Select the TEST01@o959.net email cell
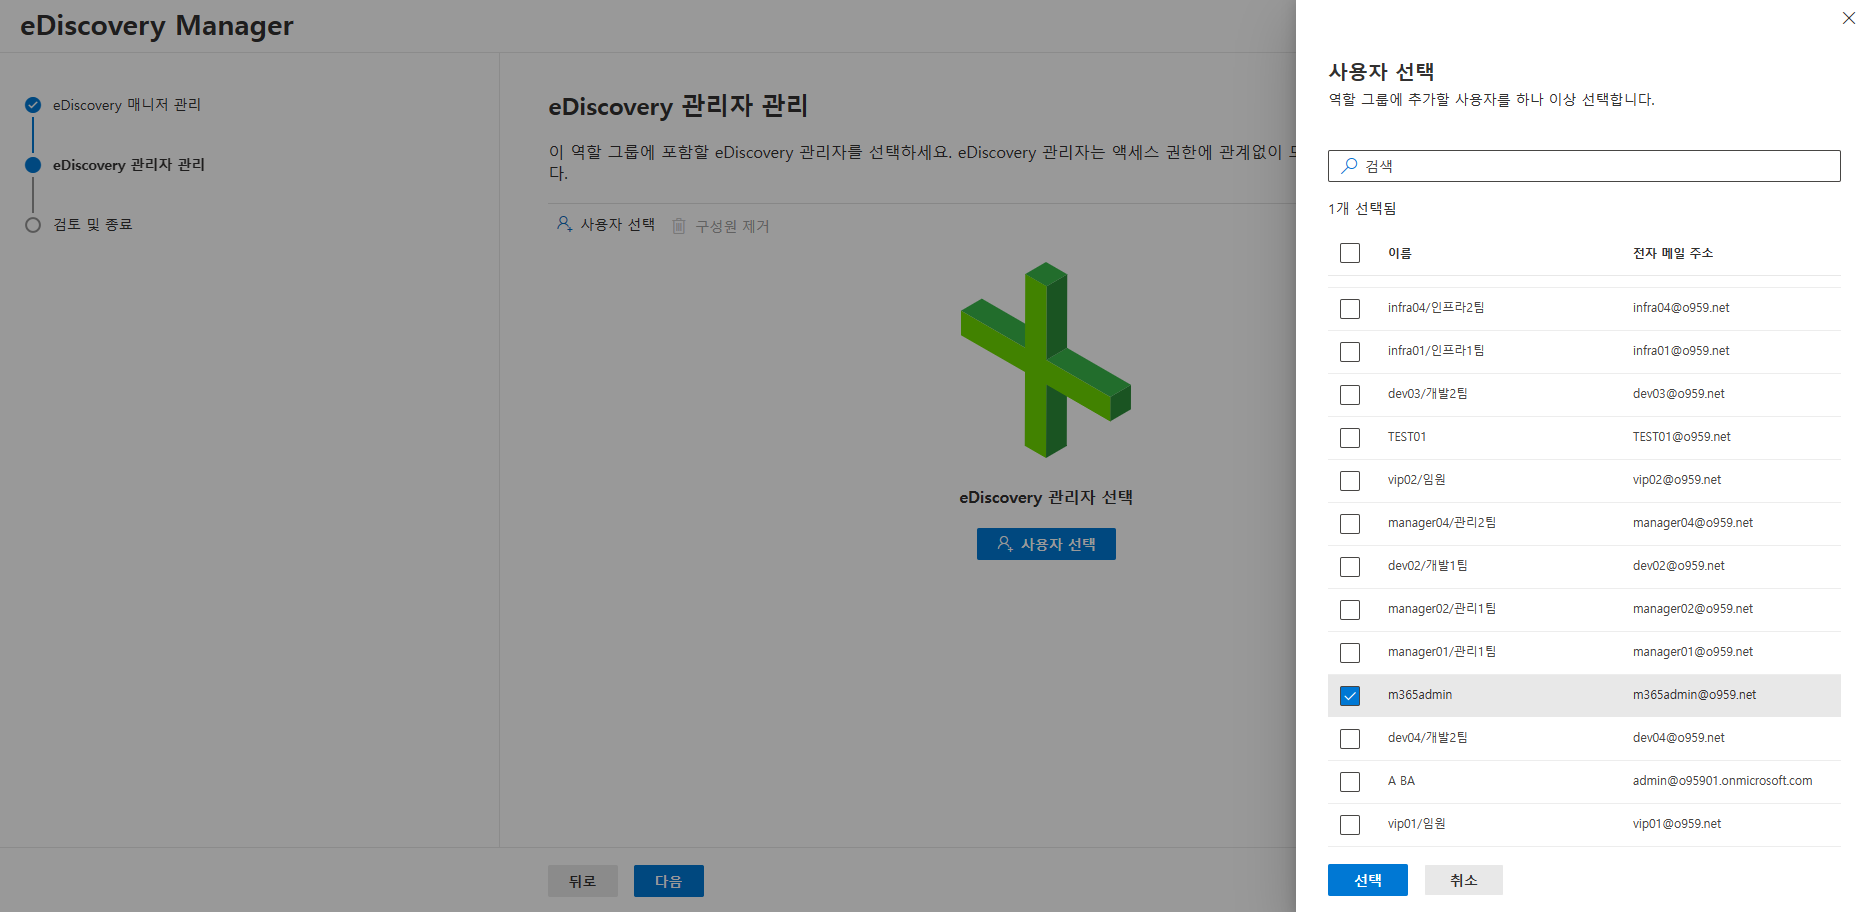 click(x=1682, y=437)
